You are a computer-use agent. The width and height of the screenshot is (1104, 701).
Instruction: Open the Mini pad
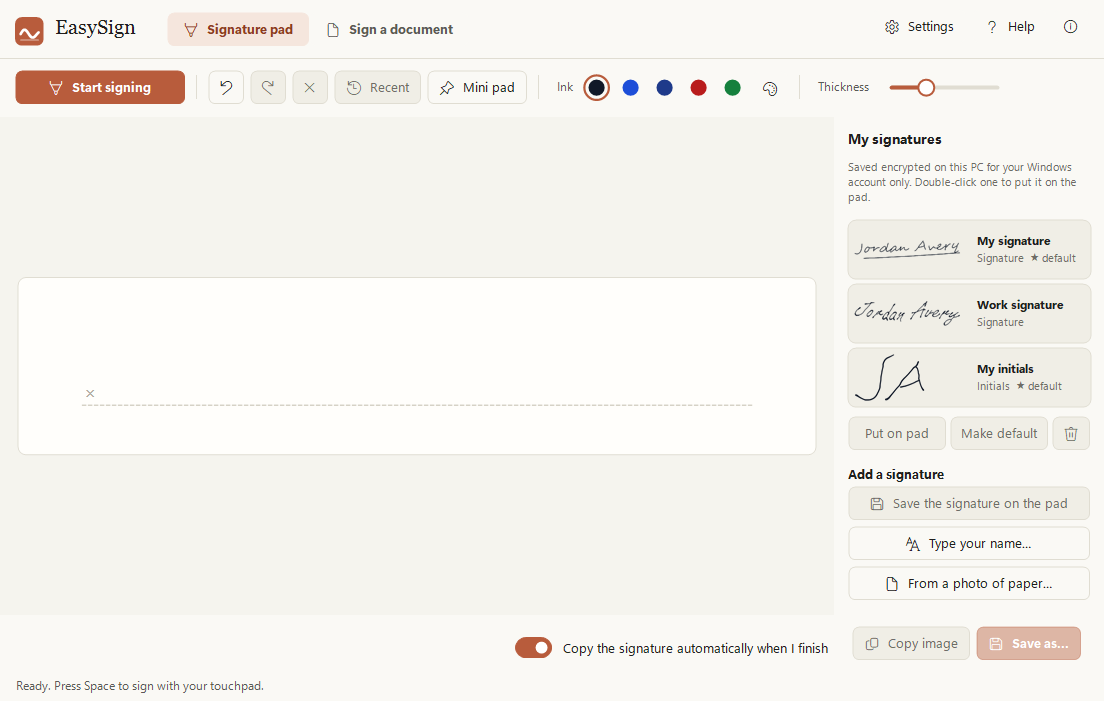coord(477,87)
